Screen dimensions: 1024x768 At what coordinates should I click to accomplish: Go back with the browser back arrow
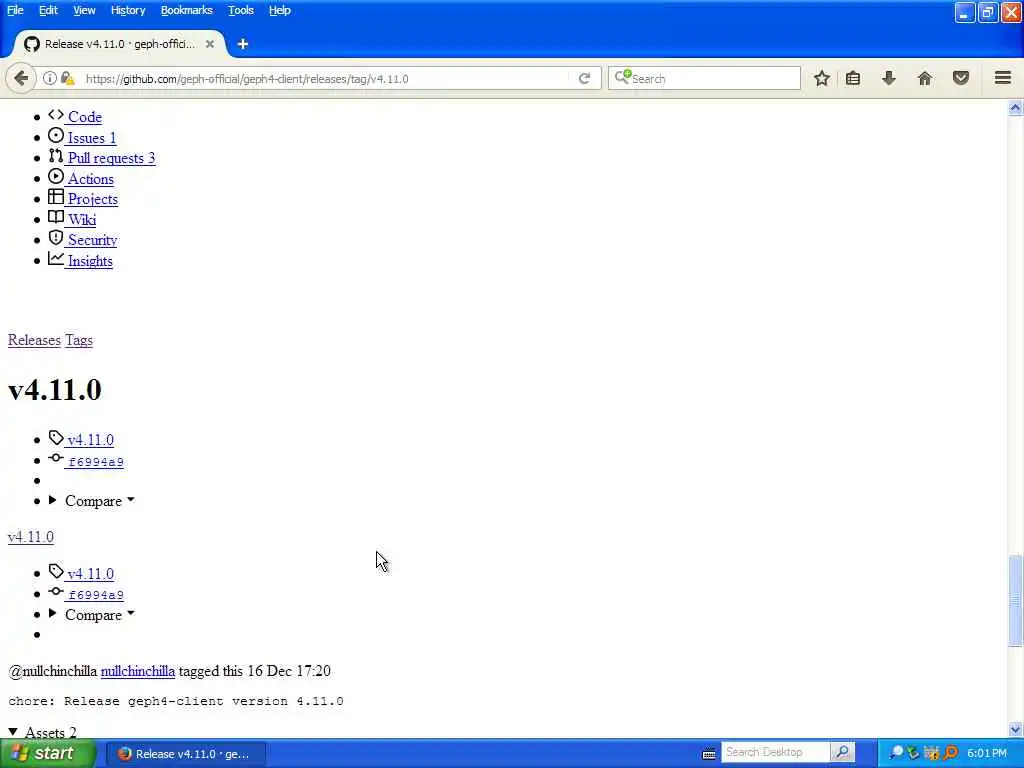[21, 78]
